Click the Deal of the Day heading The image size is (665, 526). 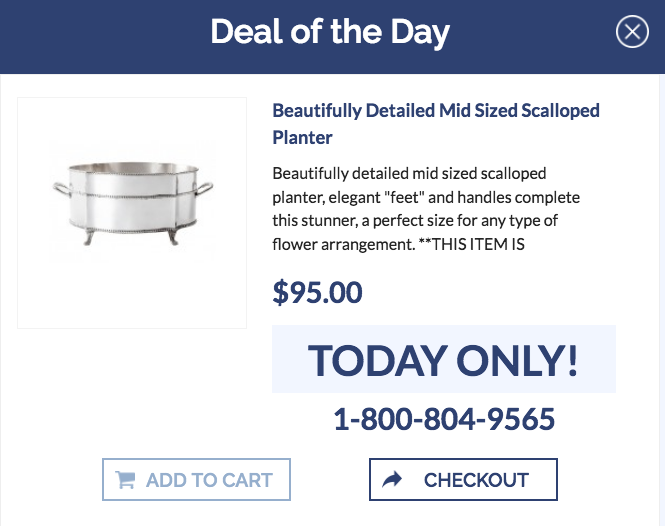tap(330, 33)
